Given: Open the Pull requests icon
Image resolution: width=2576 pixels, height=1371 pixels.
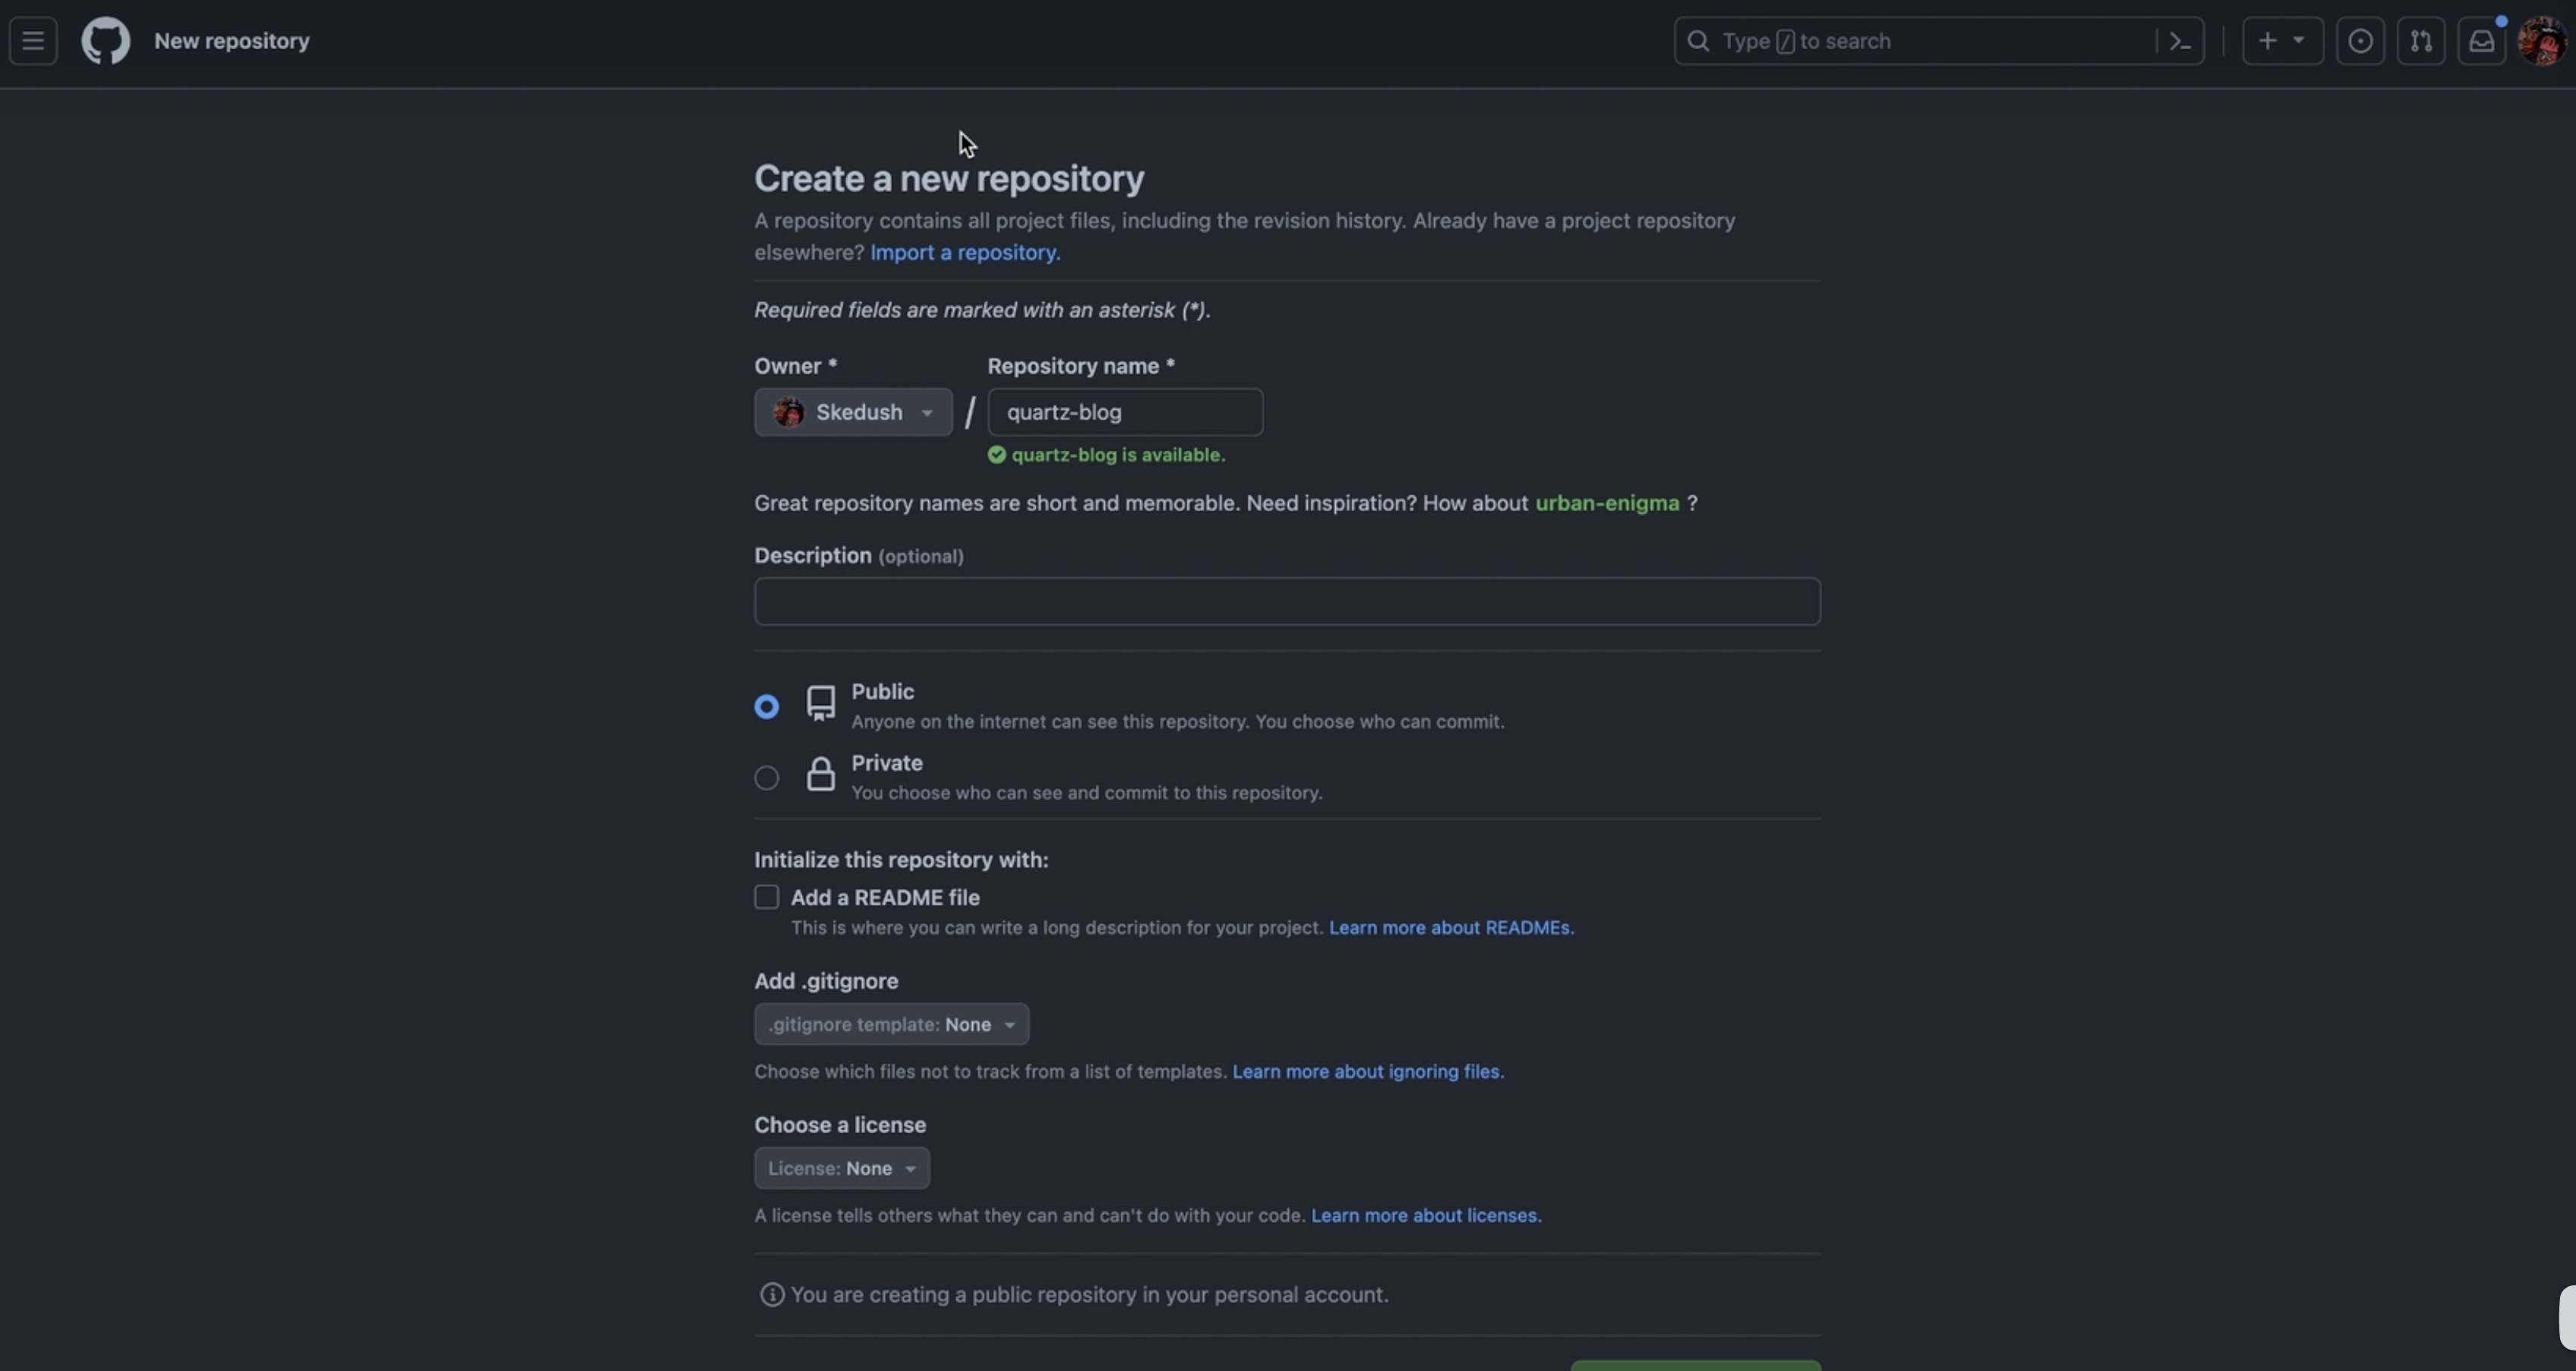Looking at the screenshot, I should coord(2420,41).
